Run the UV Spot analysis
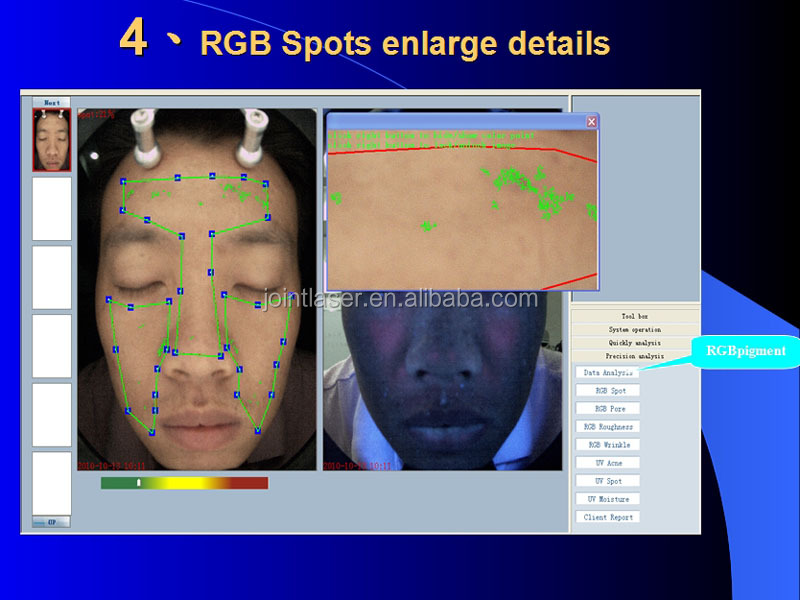The image size is (800, 600). (x=608, y=481)
